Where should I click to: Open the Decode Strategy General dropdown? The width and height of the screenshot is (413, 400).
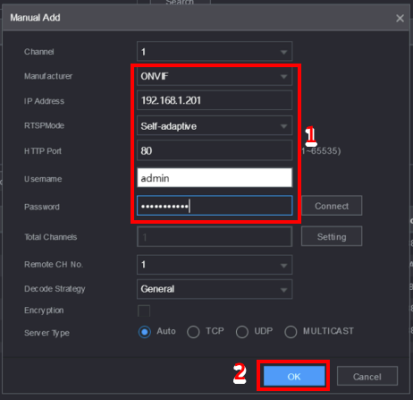click(x=215, y=289)
